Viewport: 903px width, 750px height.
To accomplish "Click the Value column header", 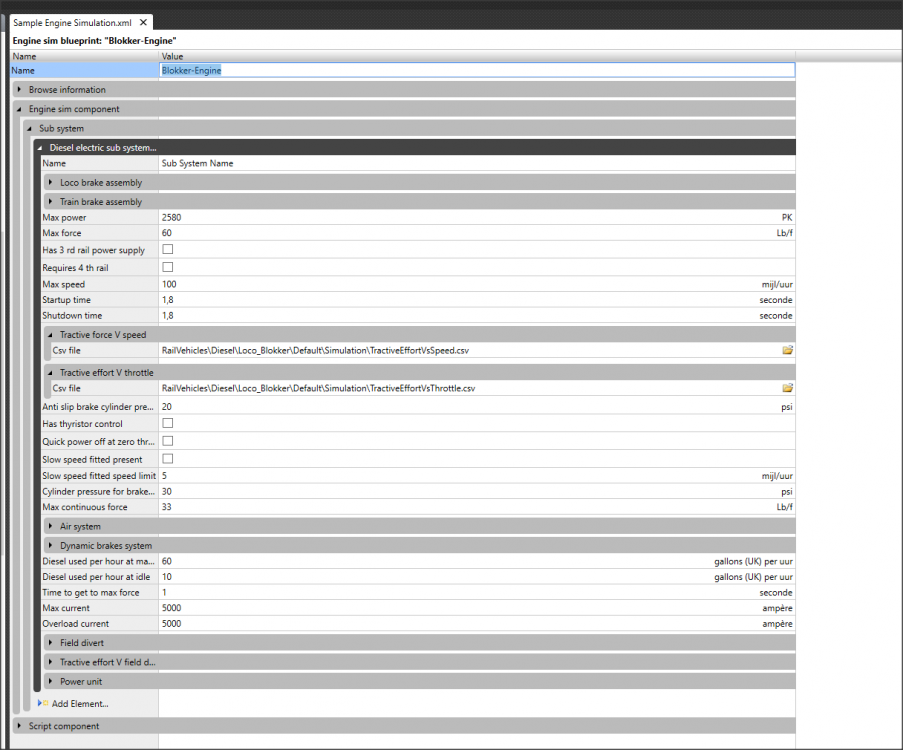I will point(172,57).
